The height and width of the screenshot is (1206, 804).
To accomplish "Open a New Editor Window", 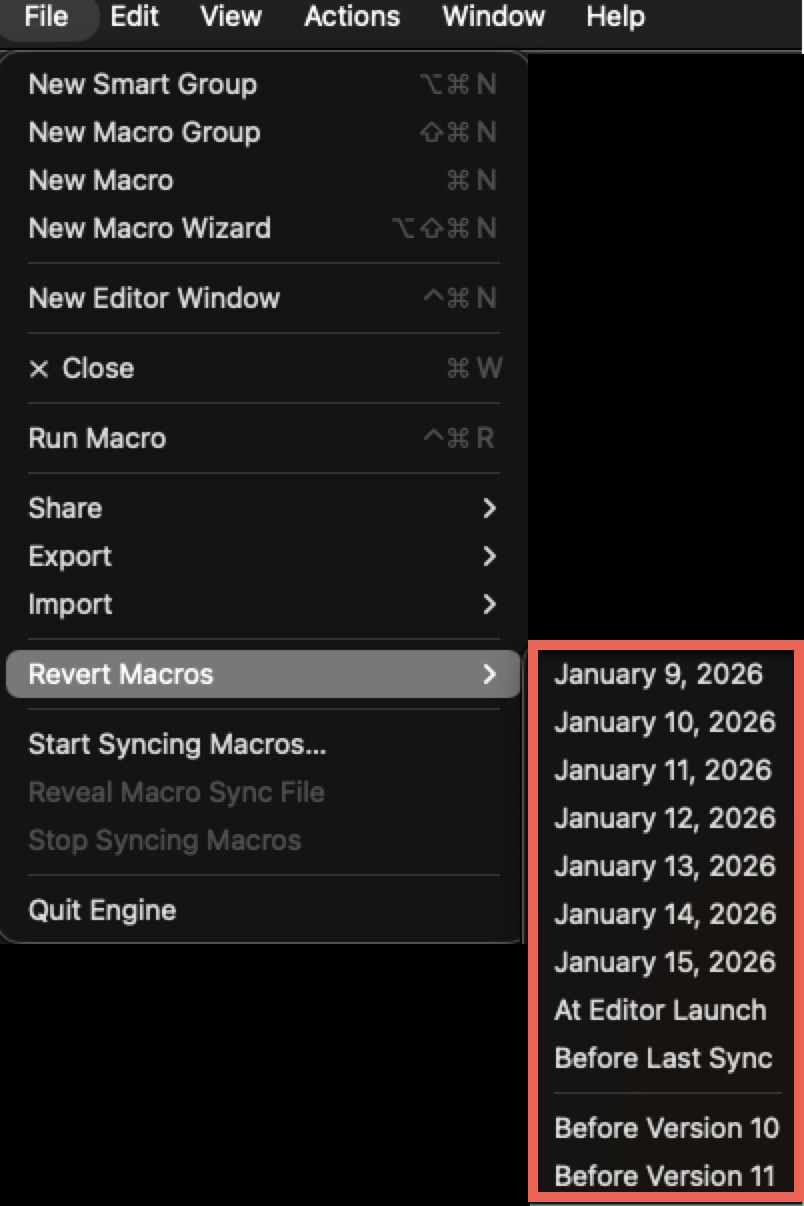I will [154, 298].
